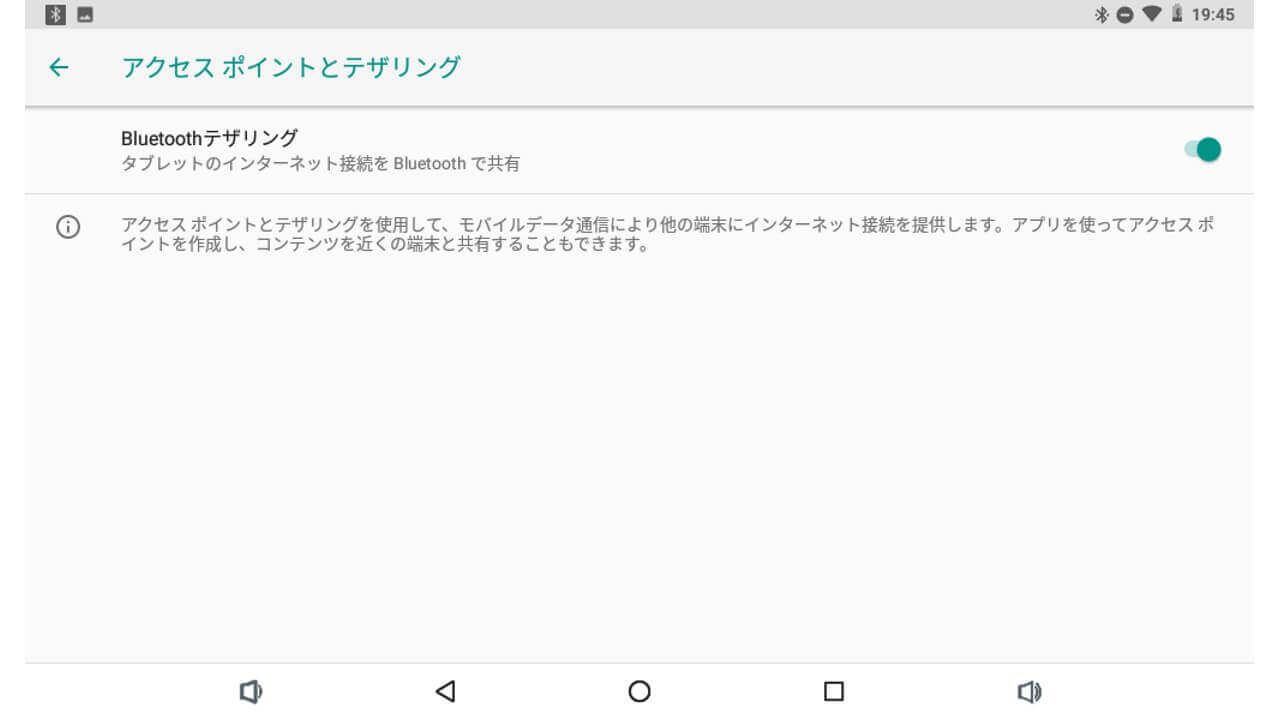
Task: Tap the circle home navigation button
Action: pos(639,691)
